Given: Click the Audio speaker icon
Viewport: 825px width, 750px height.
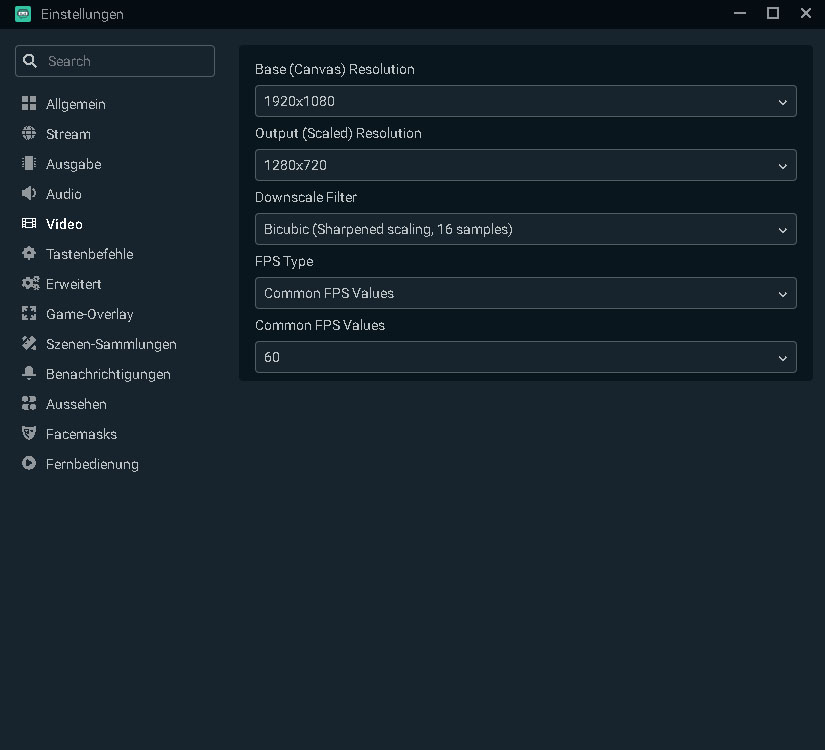Looking at the screenshot, I should [29, 194].
